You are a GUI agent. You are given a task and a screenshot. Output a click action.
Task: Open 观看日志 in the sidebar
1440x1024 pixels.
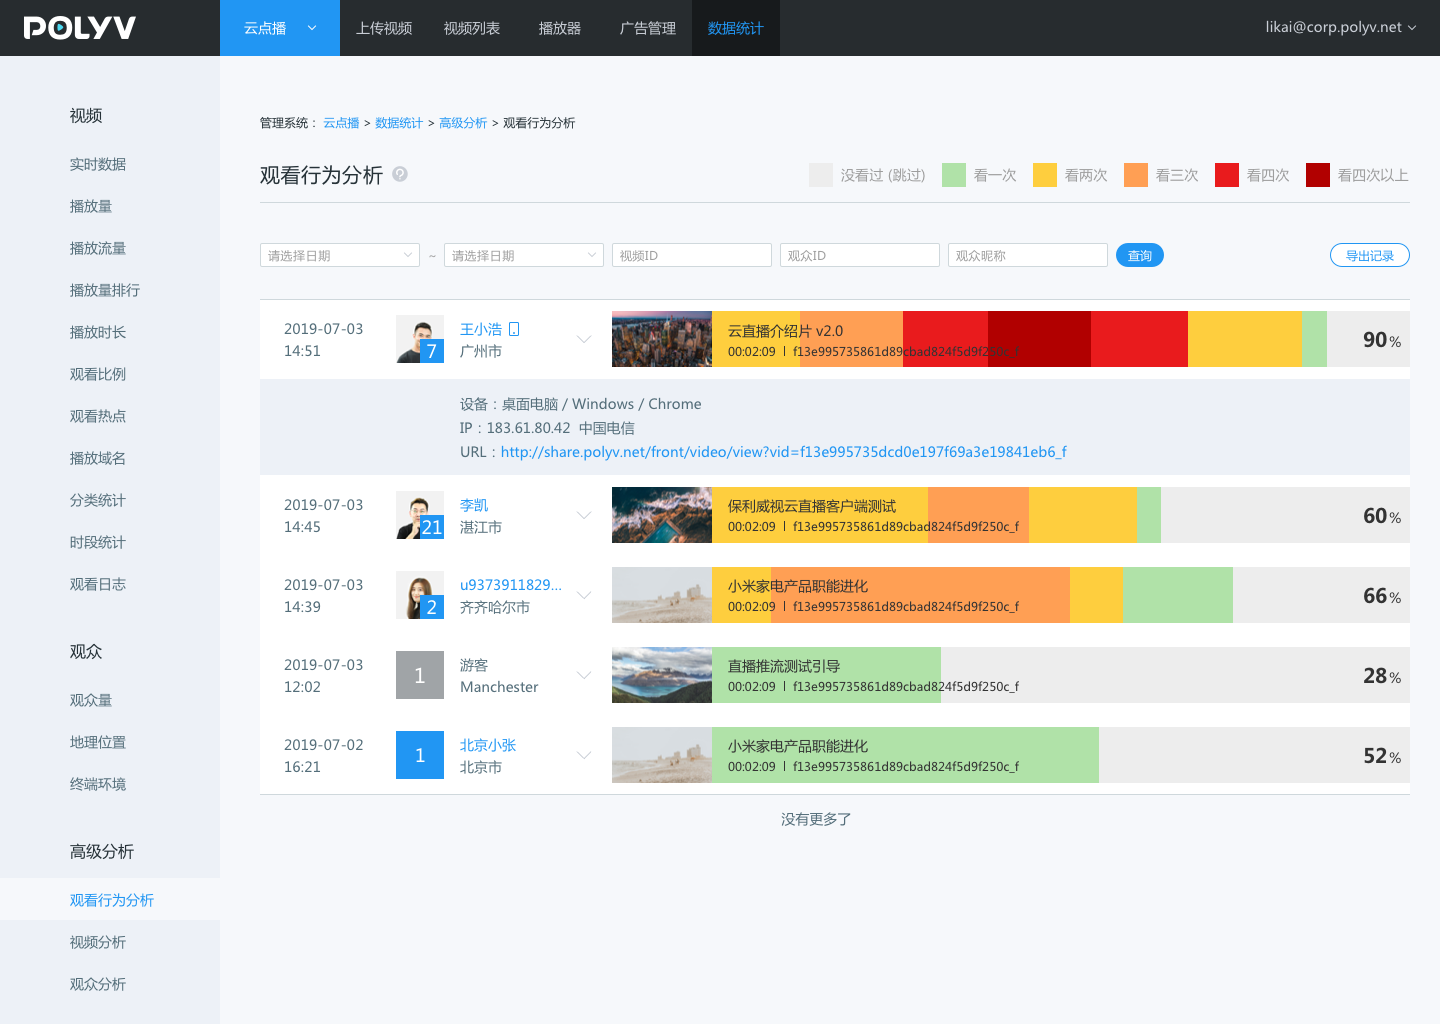pyautogui.click(x=98, y=584)
